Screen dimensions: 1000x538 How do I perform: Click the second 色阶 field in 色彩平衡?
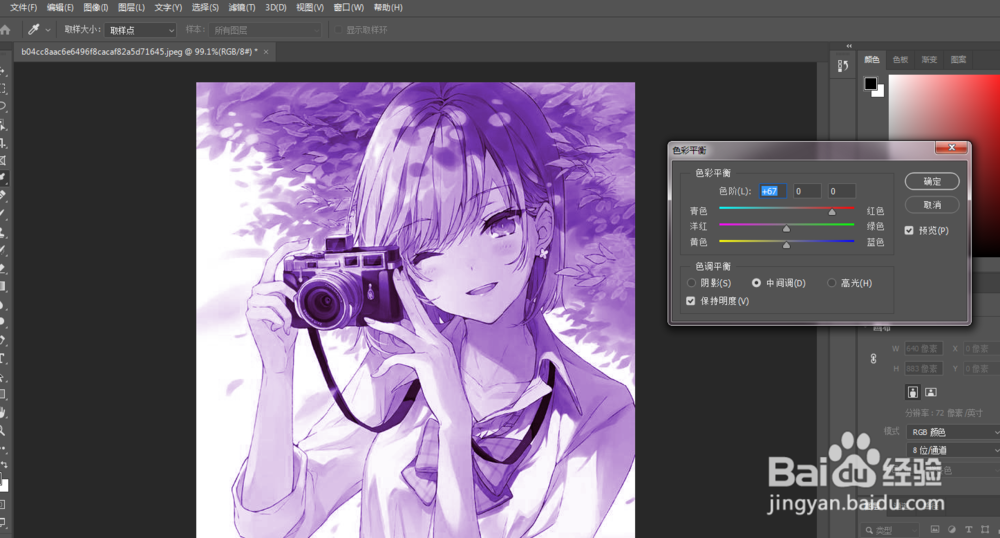click(x=807, y=191)
